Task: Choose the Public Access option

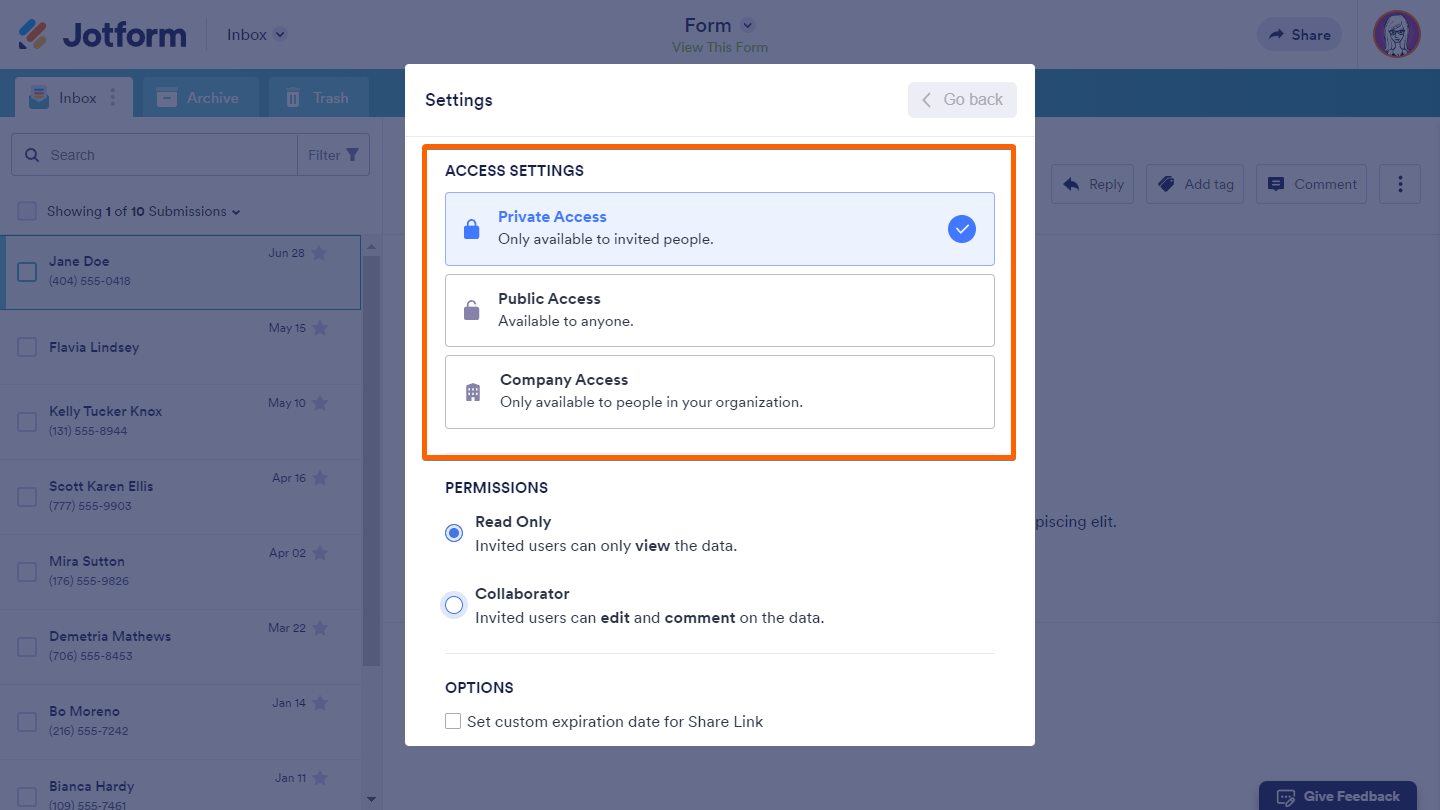Action: point(720,310)
